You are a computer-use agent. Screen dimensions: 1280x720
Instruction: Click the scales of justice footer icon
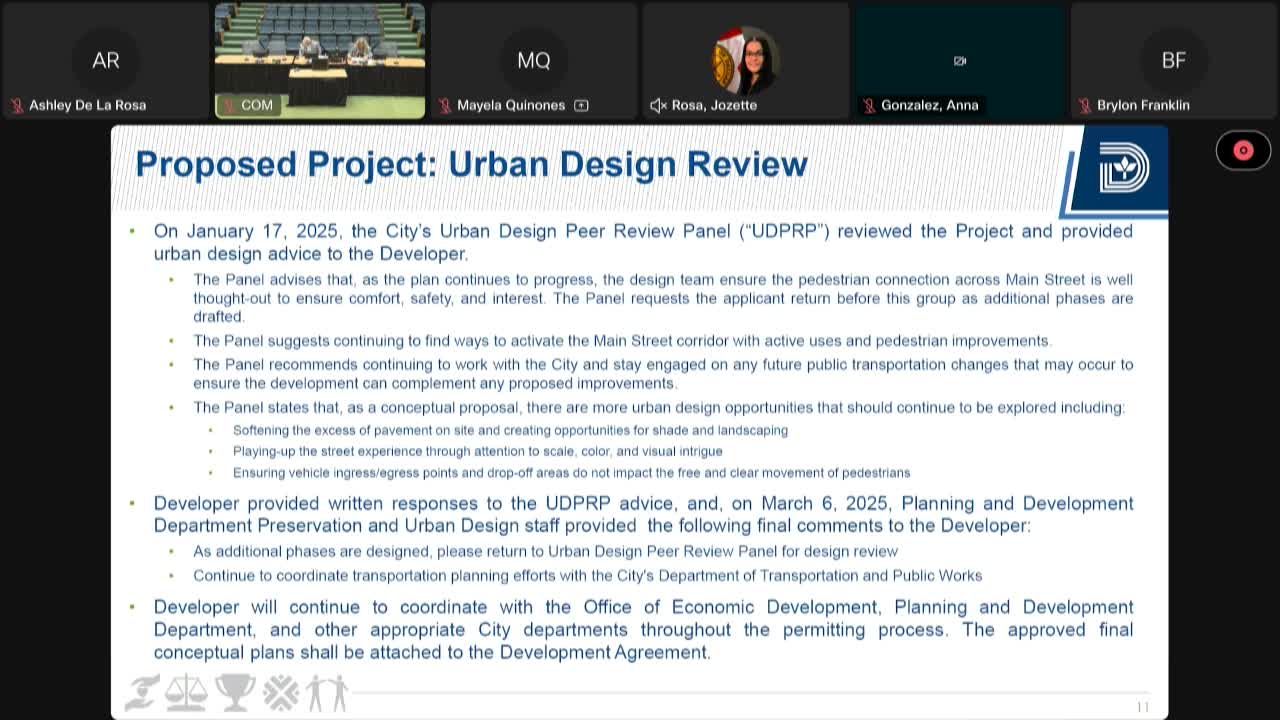click(187, 692)
